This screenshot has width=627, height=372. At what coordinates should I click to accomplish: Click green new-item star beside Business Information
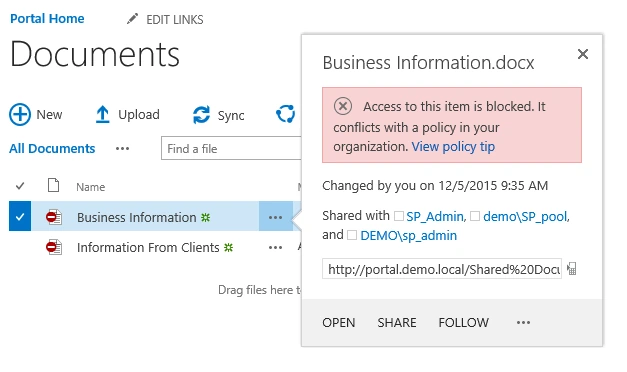(206, 217)
